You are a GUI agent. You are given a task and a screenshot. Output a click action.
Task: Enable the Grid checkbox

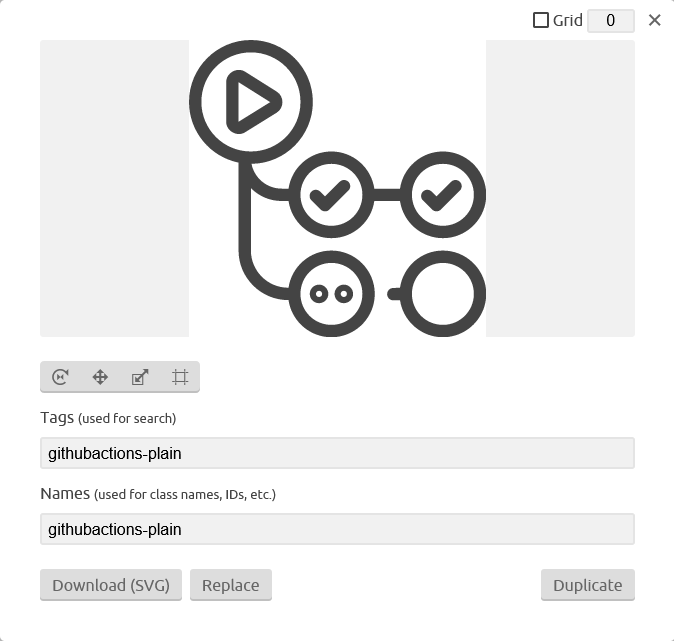pyautogui.click(x=541, y=20)
